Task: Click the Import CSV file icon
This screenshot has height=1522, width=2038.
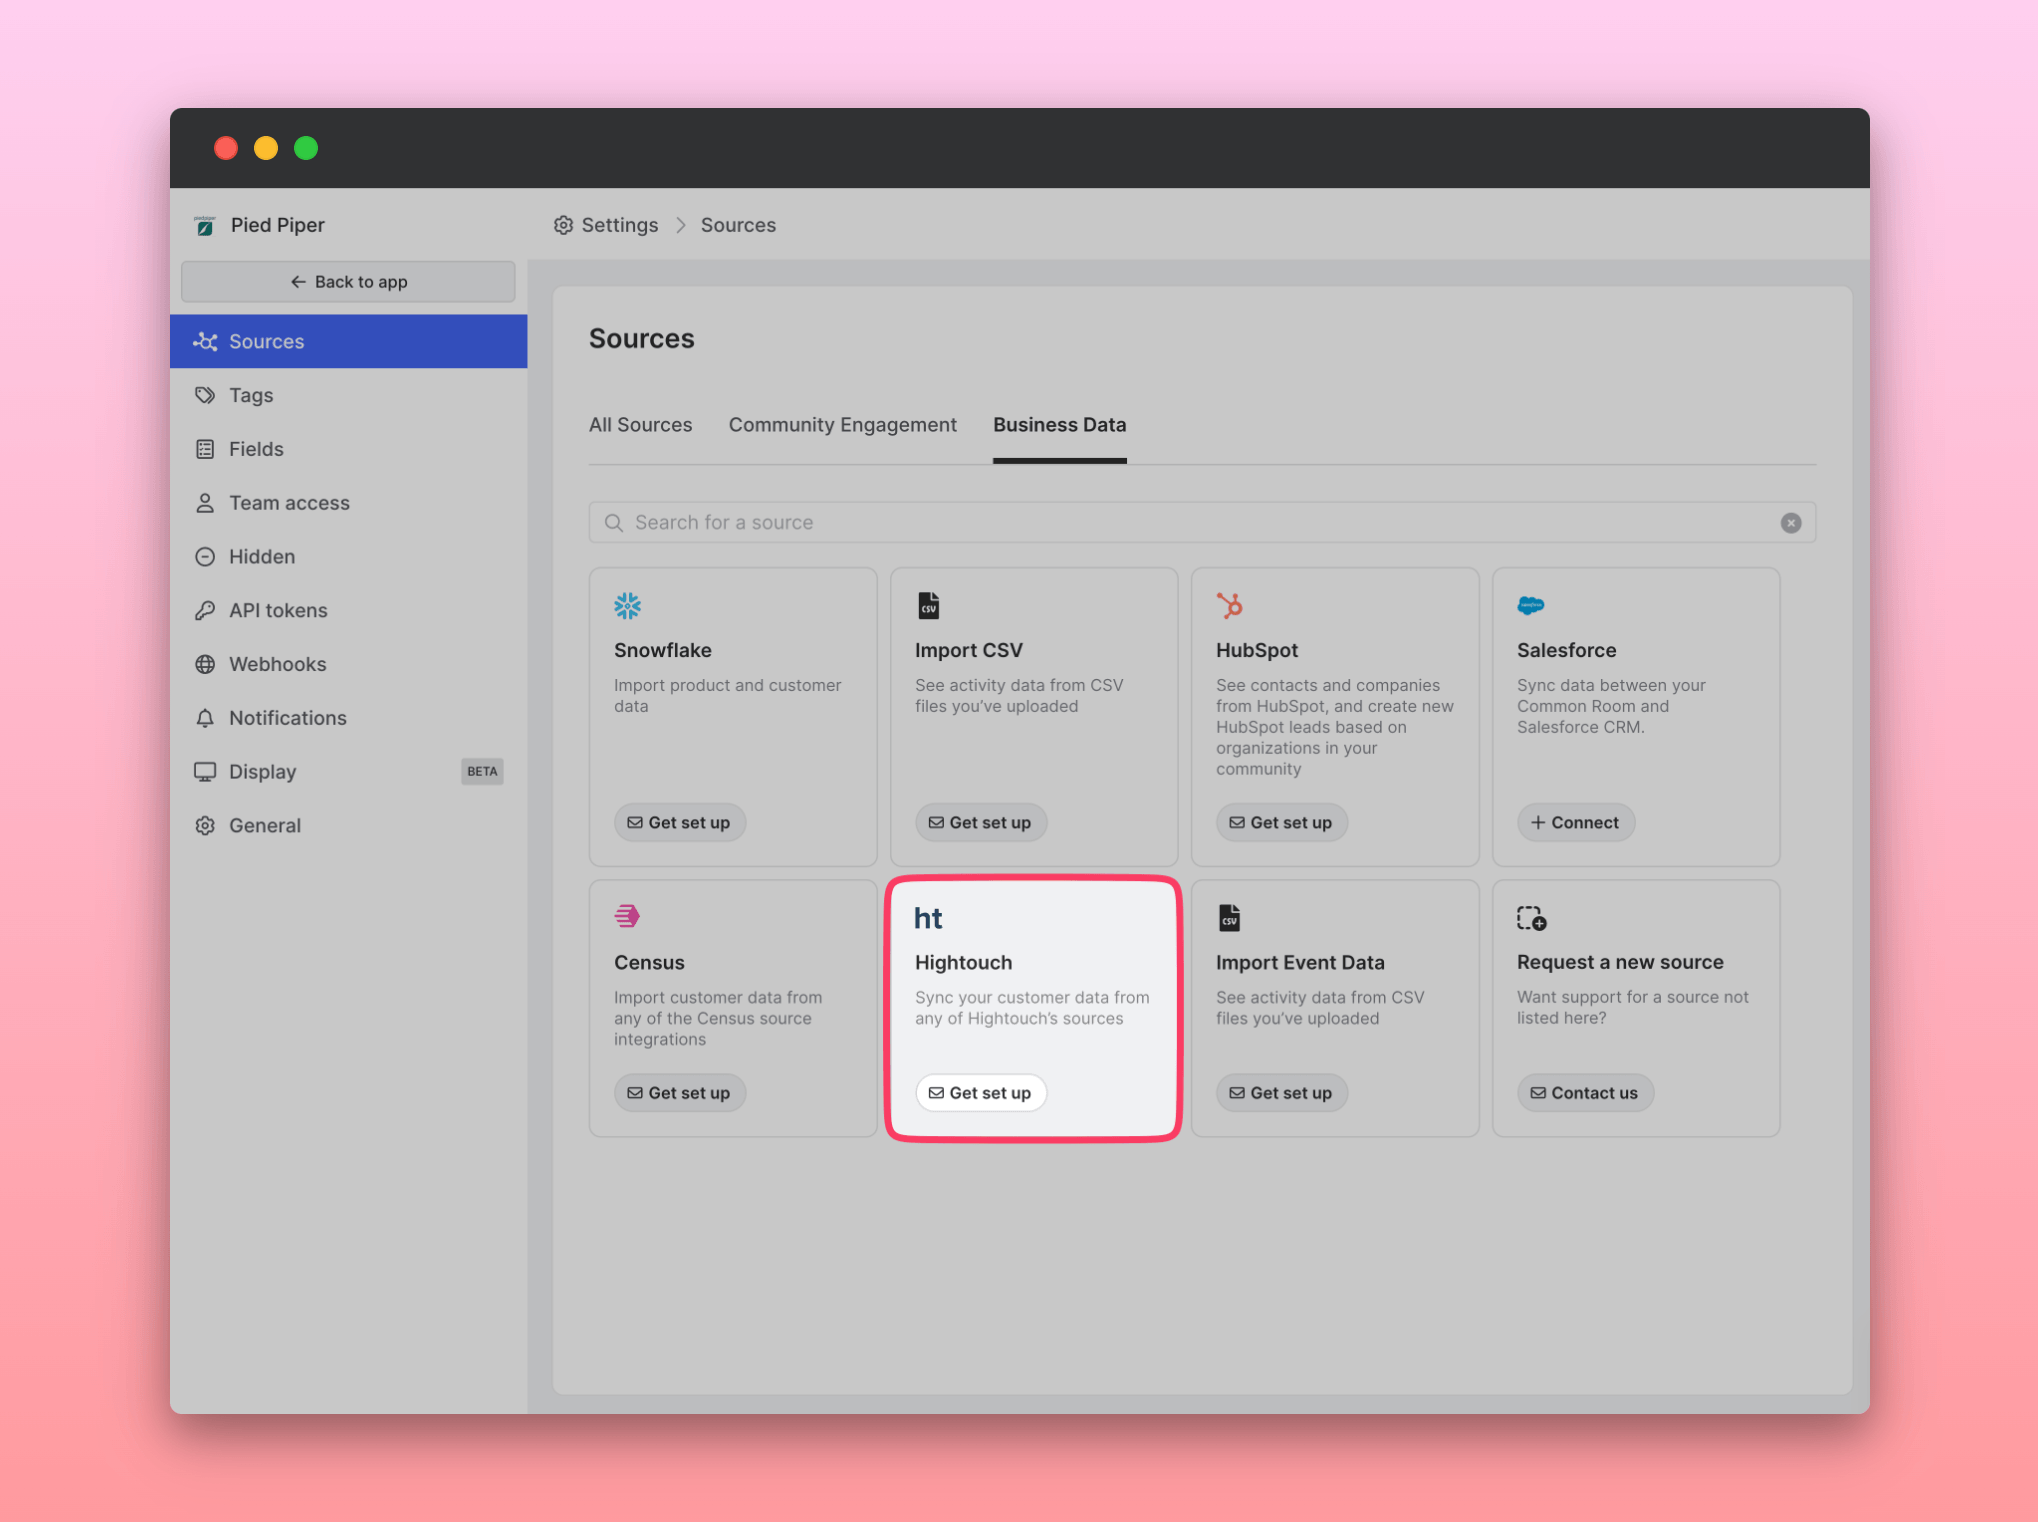Action: 928,605
